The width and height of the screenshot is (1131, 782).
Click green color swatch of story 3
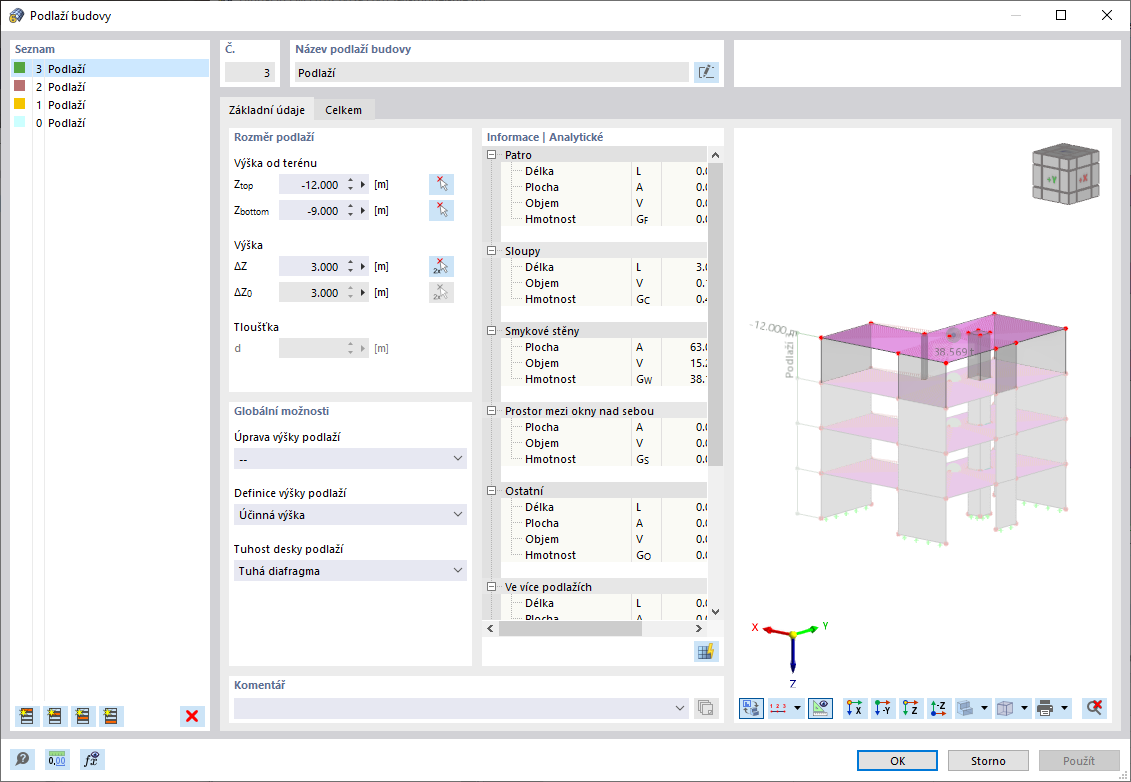click(x=19, y=68)
